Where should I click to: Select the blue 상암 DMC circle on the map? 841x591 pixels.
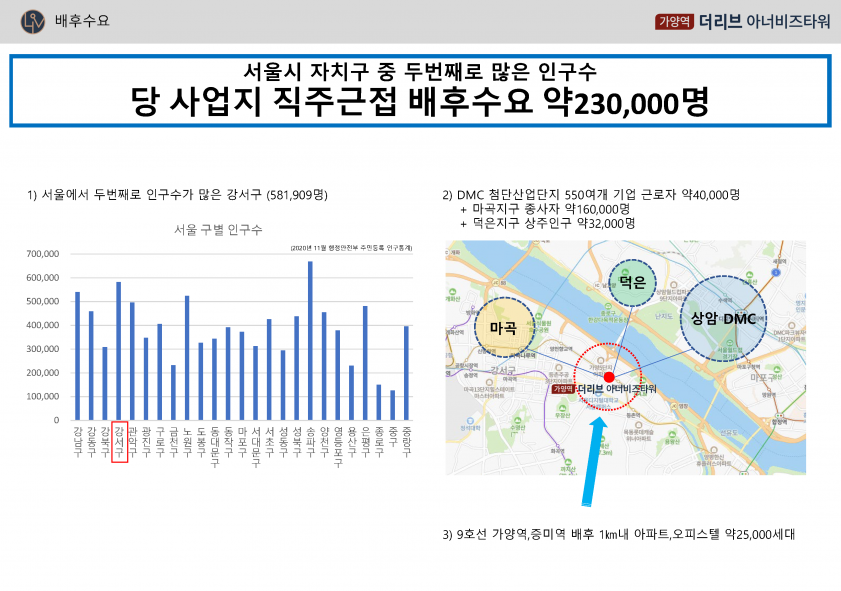724,319
